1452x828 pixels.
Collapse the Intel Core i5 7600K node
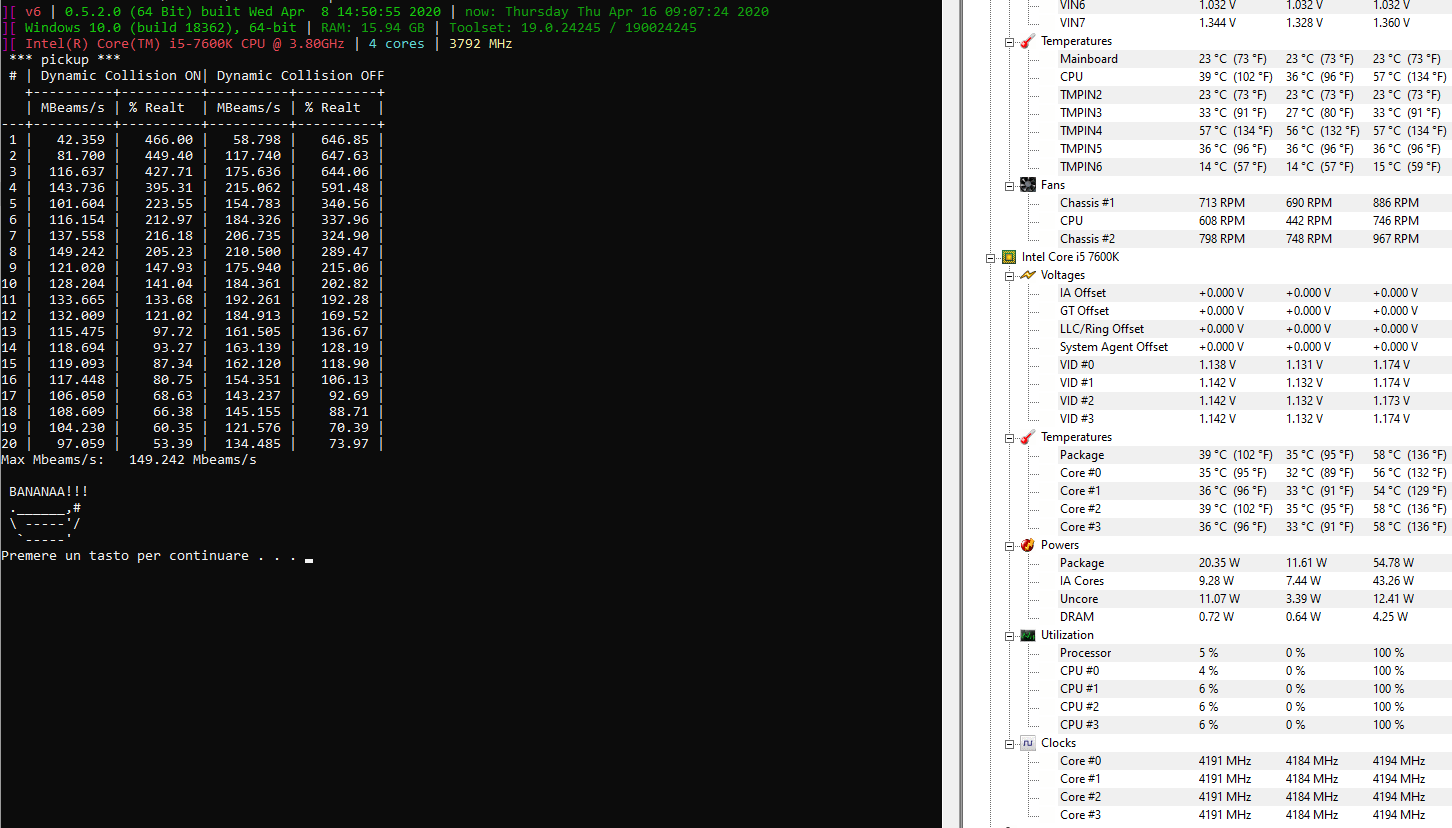pos(992,257)
